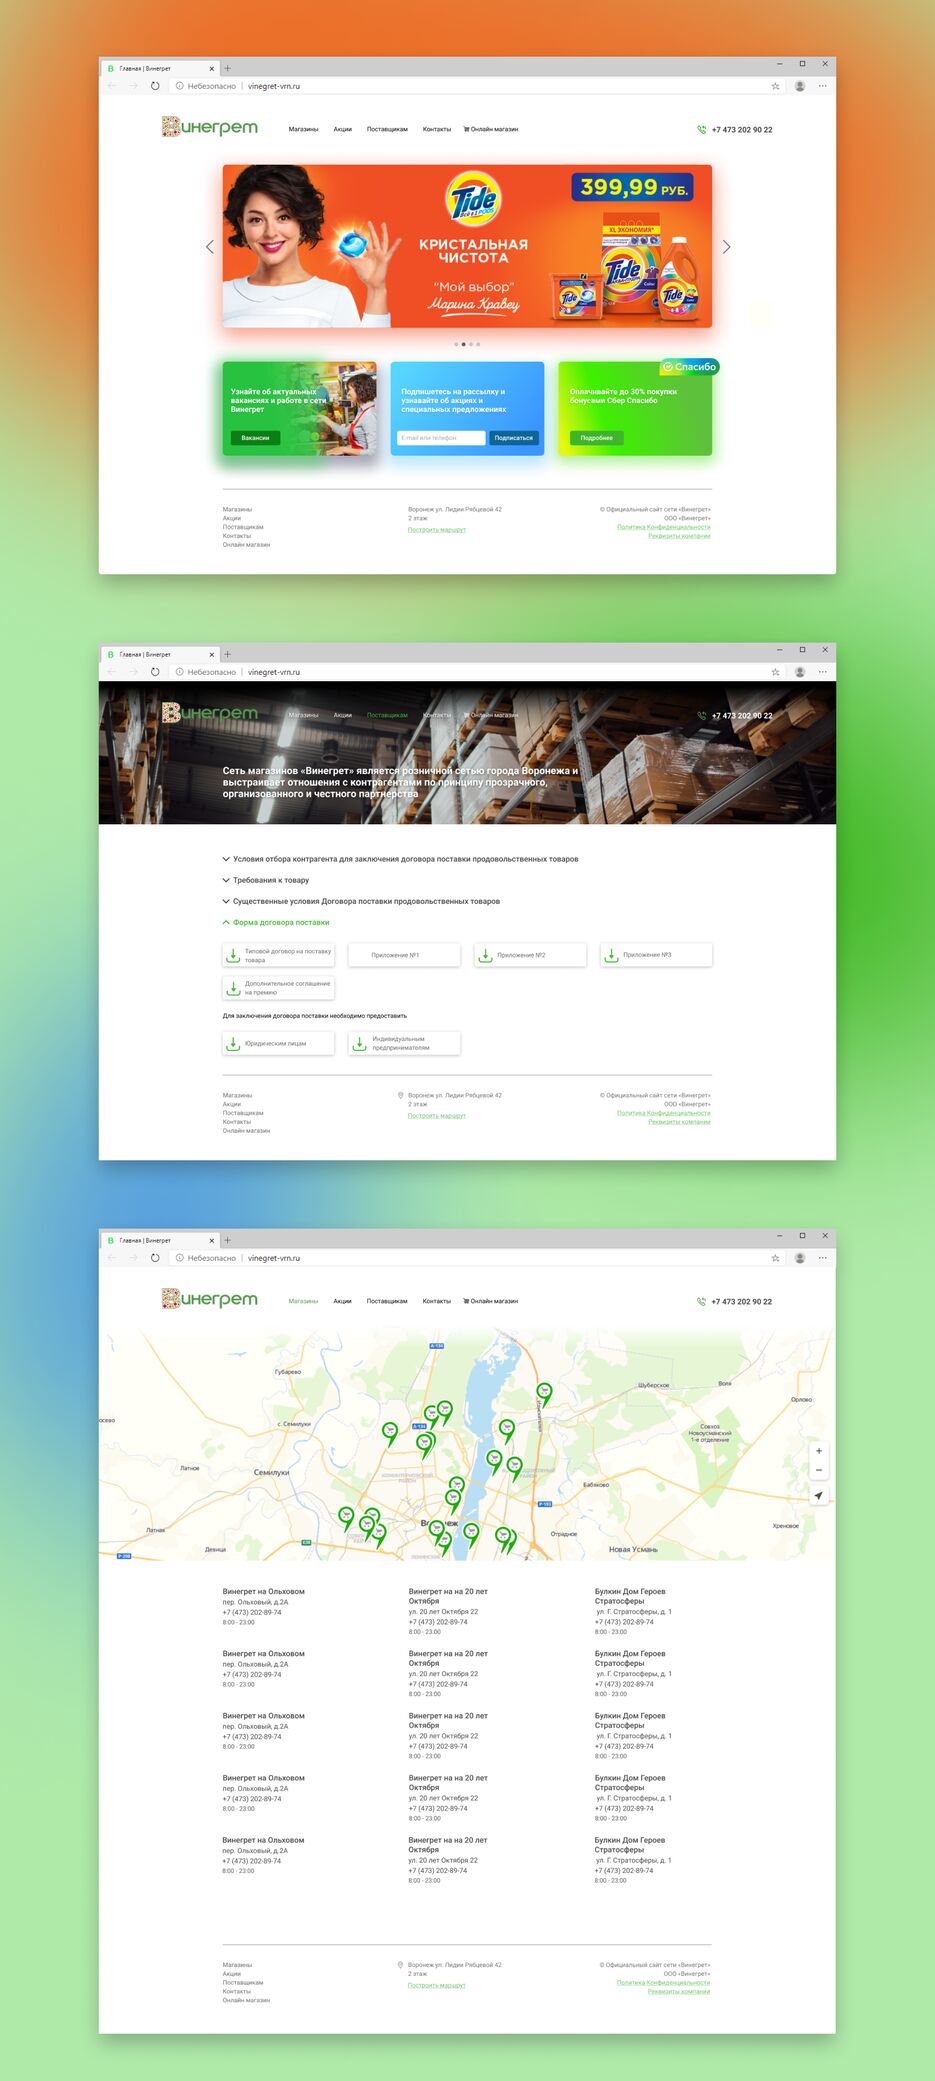The height and width of the screenshot is (2081, 935).
Task: Click the back arrow in the homepage browser
Action: (x=112, y=86)
